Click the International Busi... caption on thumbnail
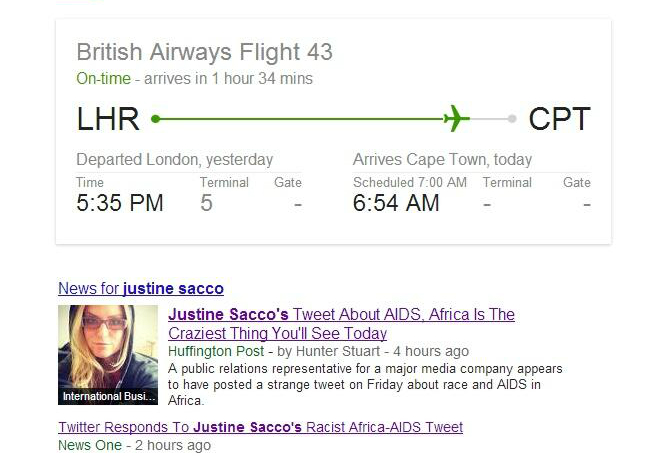 [x=108, y=397]
